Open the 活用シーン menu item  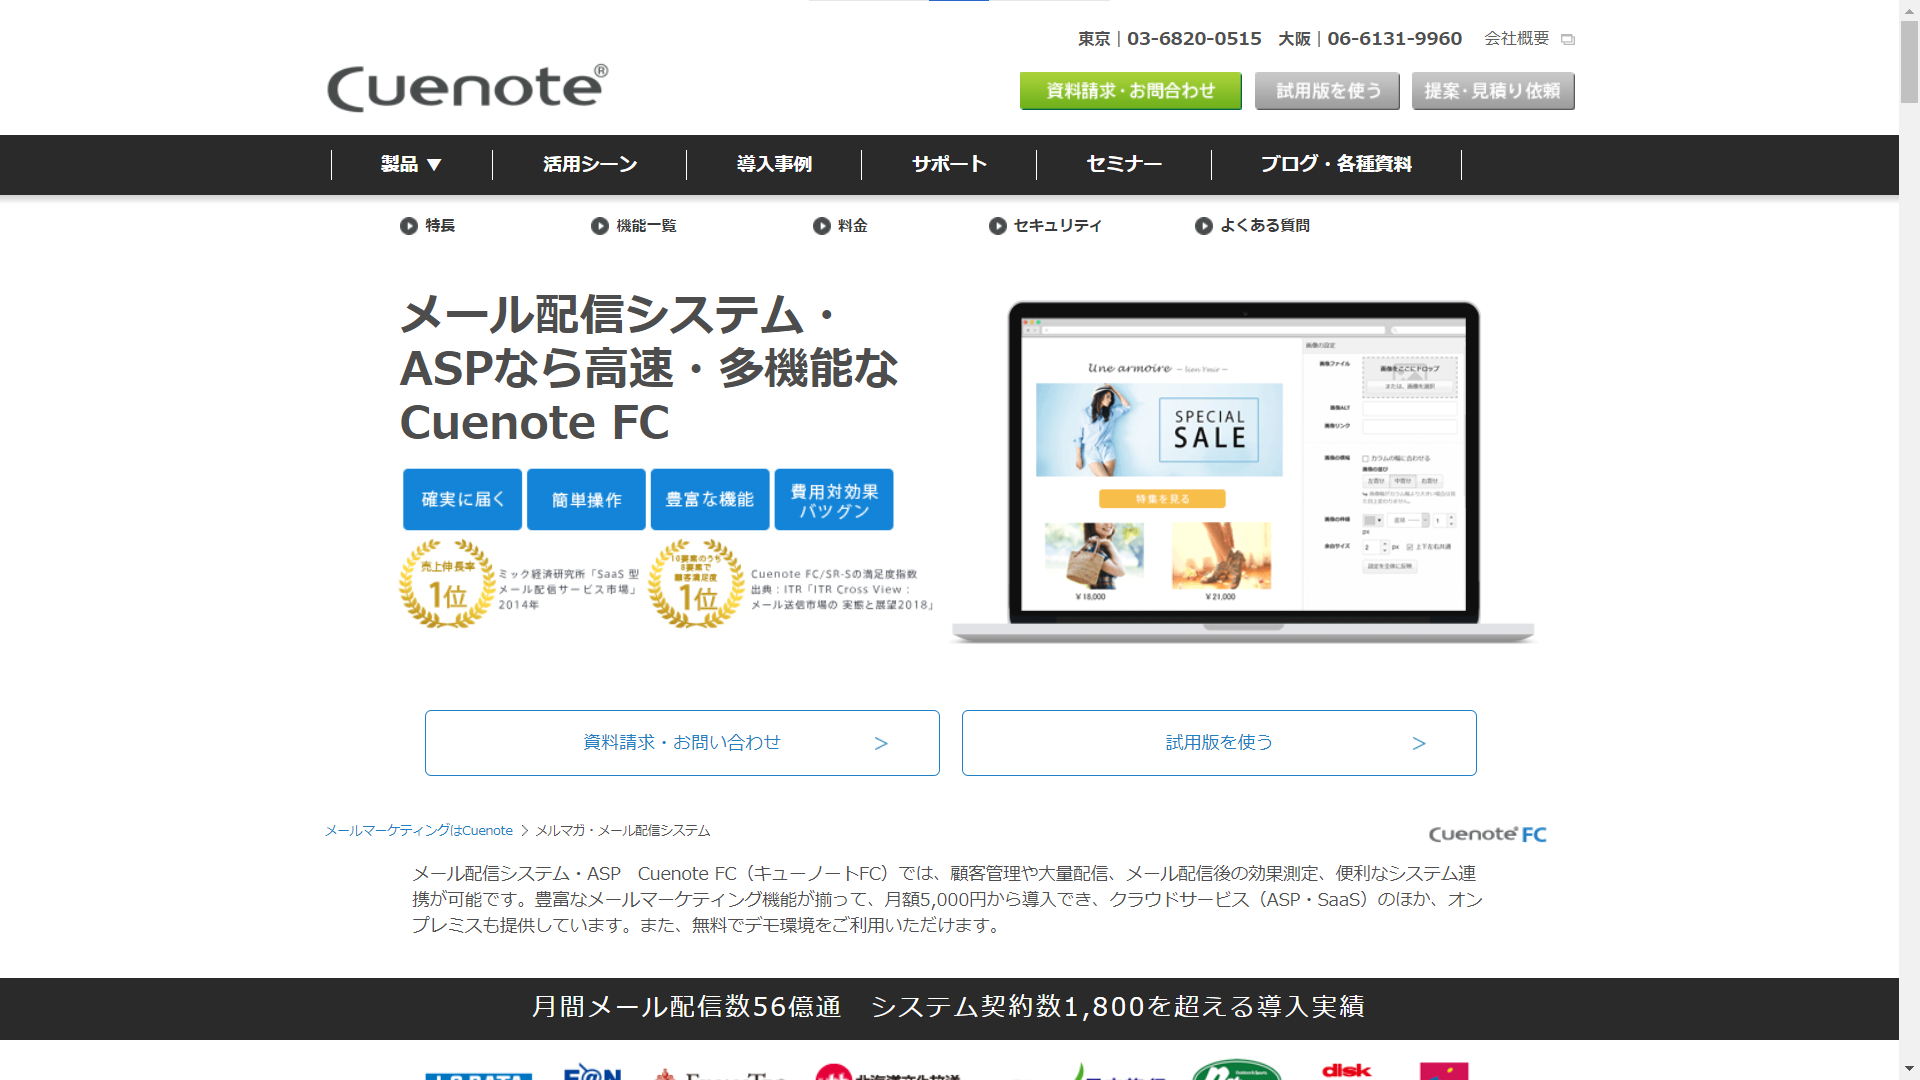click(x=589, y=164)
